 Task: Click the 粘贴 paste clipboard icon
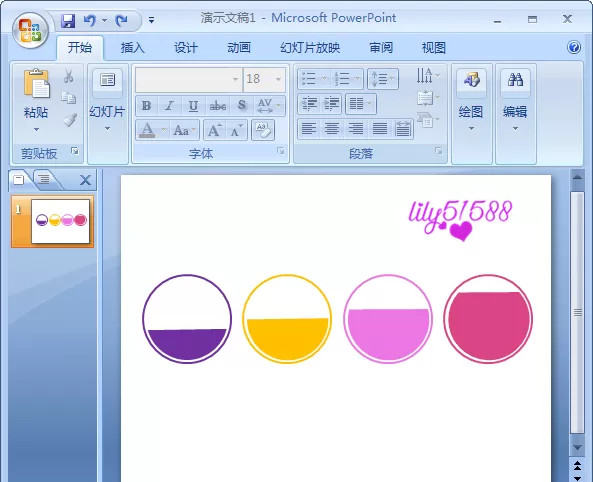tap(37, 83)
